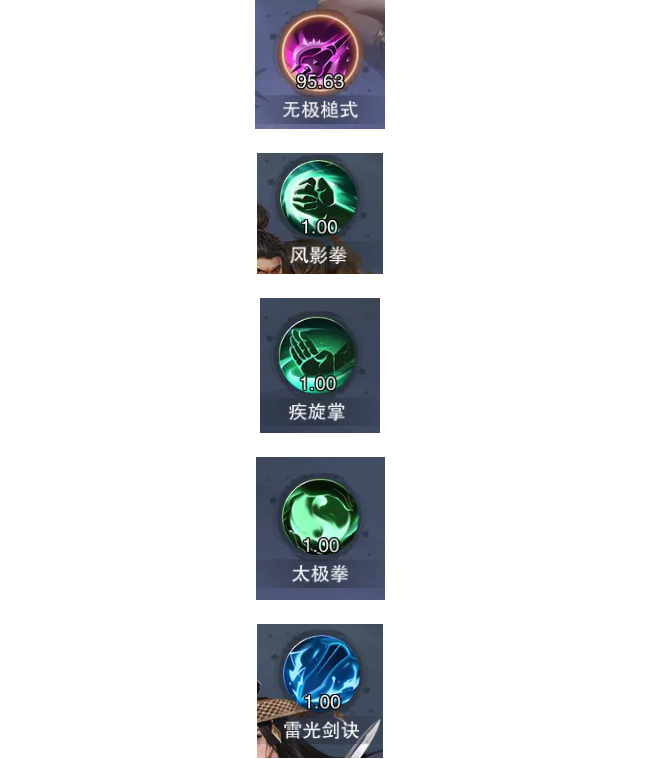This screenshot has width=649, height=759.
Task: Click the 无极槌式 skill name label
Action: click(320, 110)
